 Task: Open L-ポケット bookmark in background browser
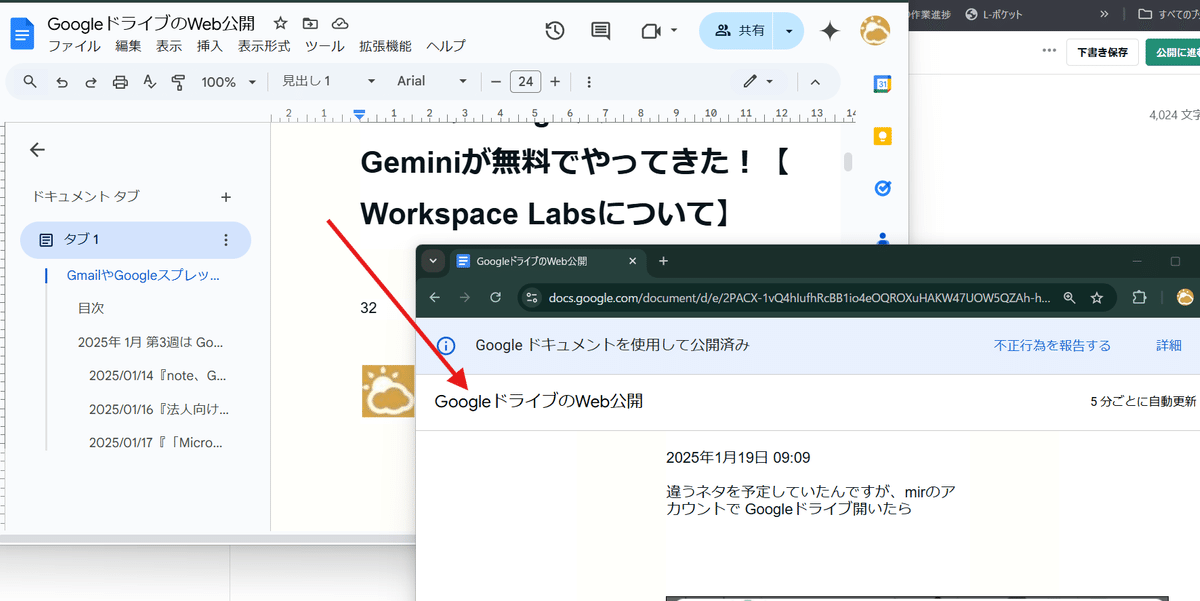click(994, 14)
